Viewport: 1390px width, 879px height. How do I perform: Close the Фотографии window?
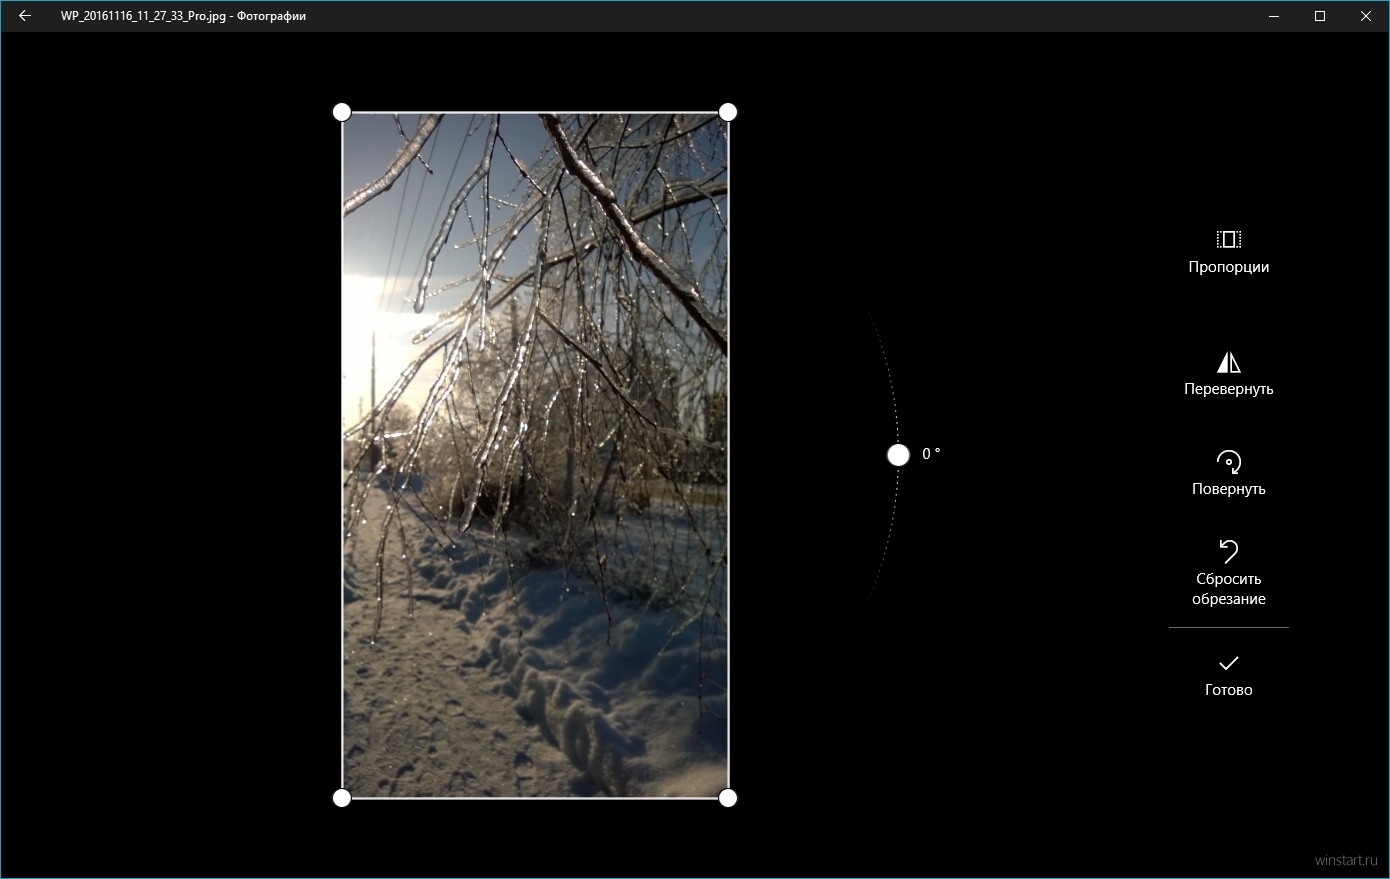(x=1366, y=16)
